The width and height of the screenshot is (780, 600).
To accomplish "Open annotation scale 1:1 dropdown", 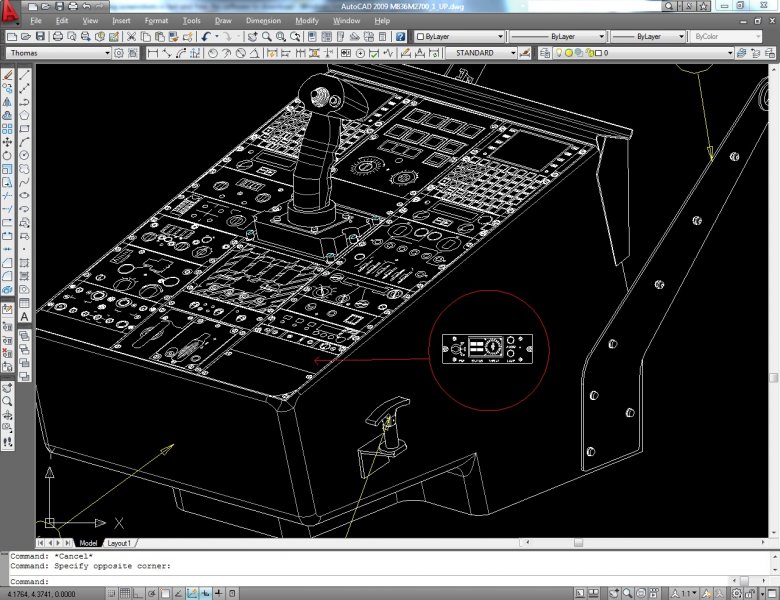I will 685,594.
